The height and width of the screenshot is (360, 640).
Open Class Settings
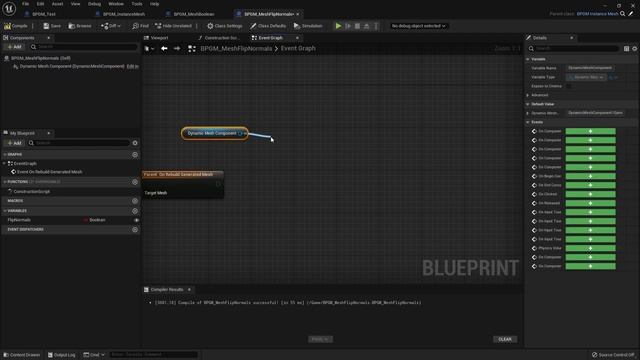pos(224,26)
